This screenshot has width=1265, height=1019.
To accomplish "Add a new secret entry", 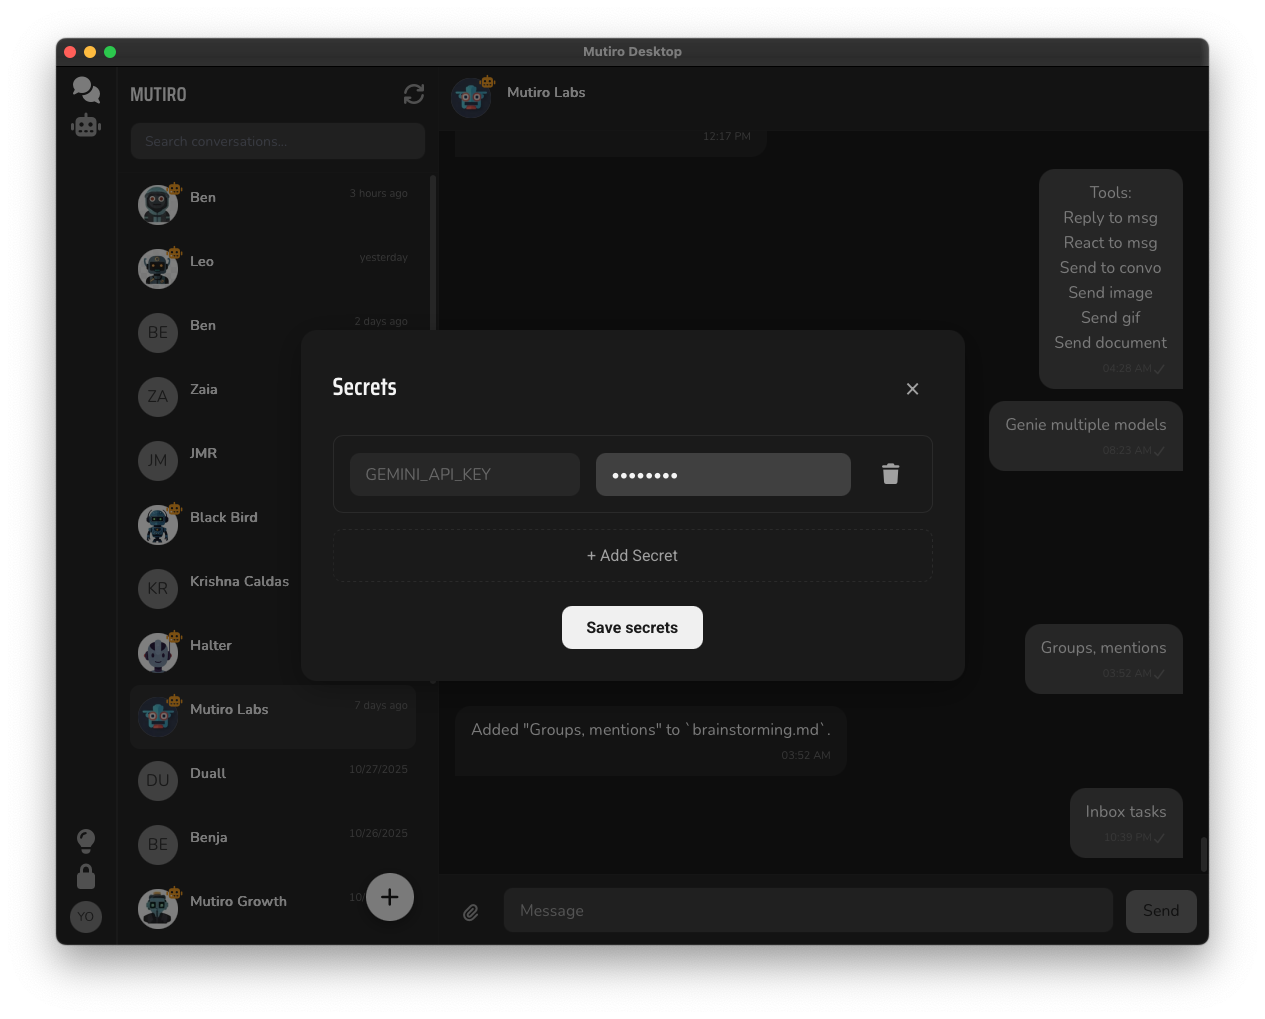I will coord(632,555).
